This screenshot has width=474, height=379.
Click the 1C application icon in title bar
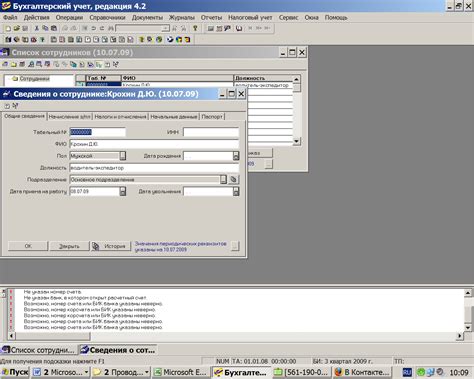[6, 6]
